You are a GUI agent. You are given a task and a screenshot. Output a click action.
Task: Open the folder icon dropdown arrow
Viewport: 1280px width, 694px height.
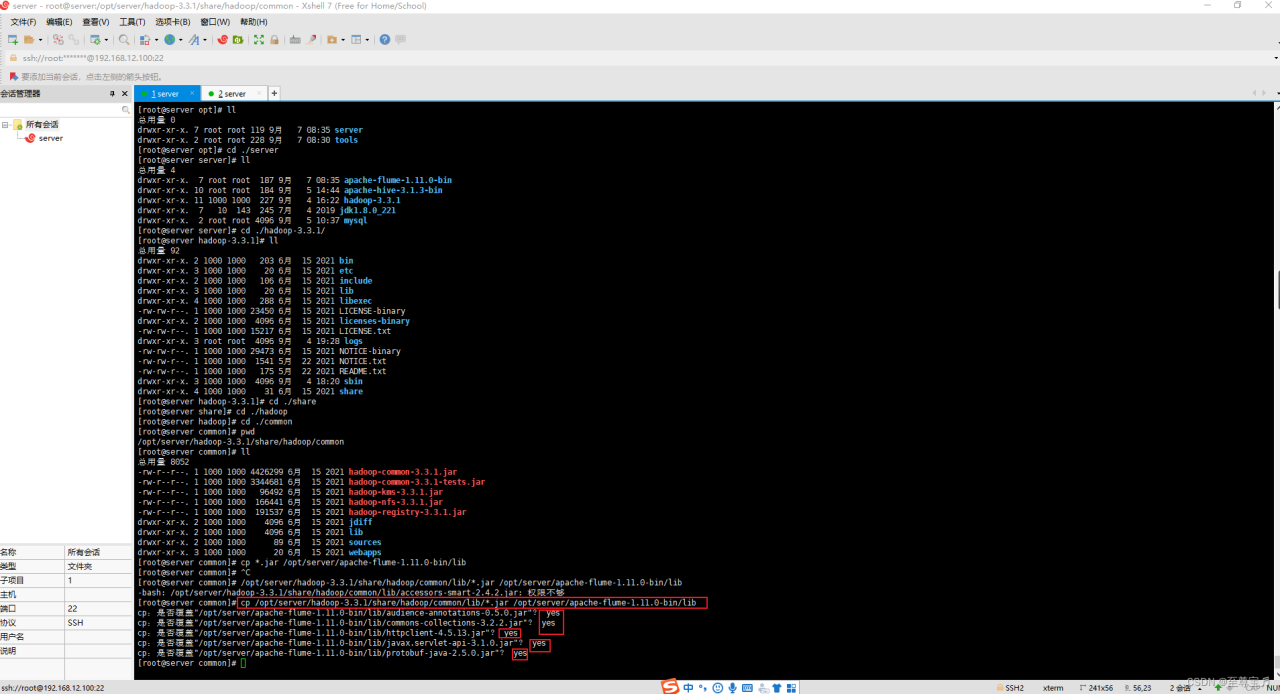[40, 40]
